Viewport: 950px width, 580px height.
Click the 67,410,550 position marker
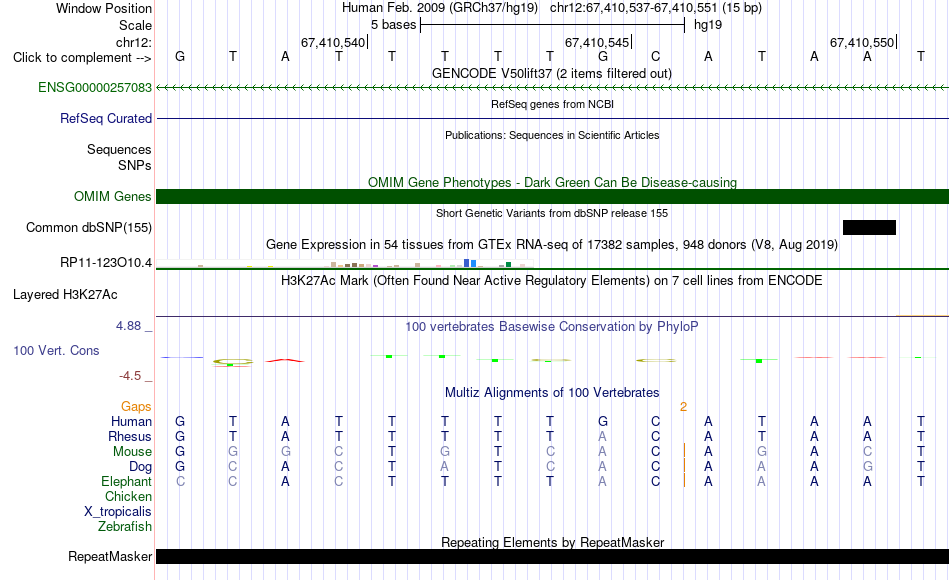coord(863,42)
